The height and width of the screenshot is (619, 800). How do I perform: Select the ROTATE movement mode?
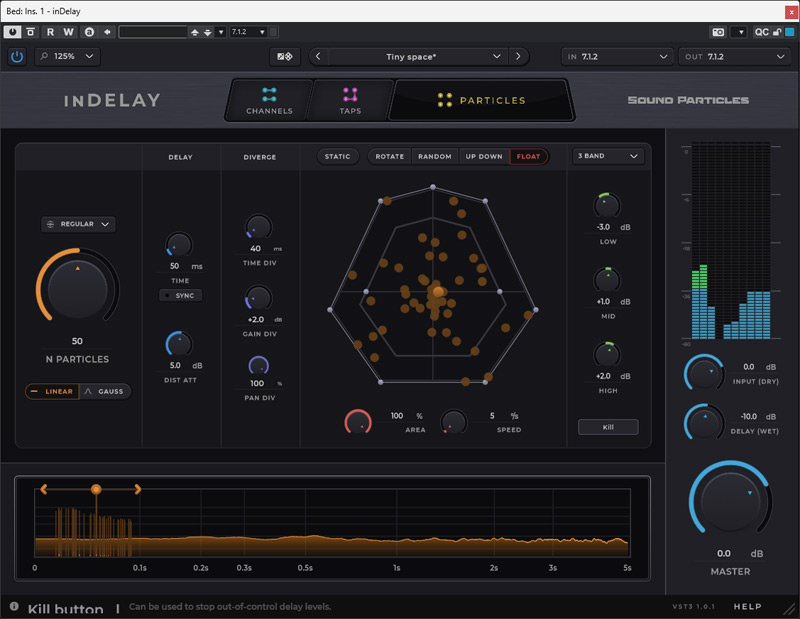point(389,156)
